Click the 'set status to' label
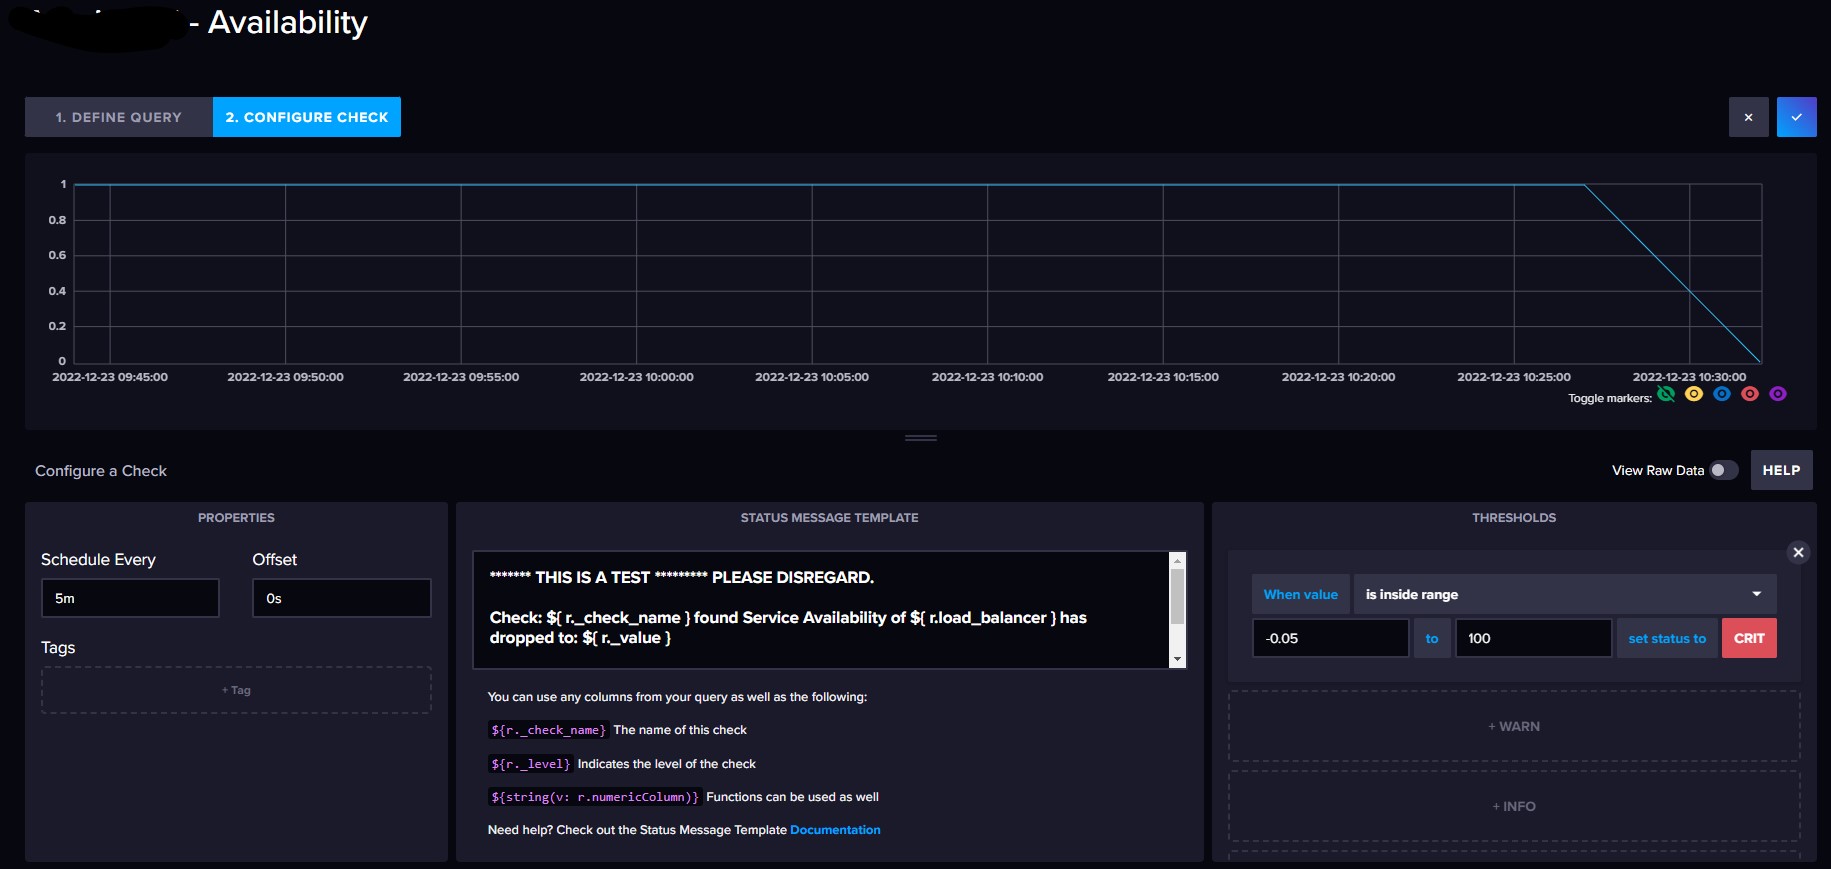Viewport: 1831px width, 869px height. [1667, 638]
